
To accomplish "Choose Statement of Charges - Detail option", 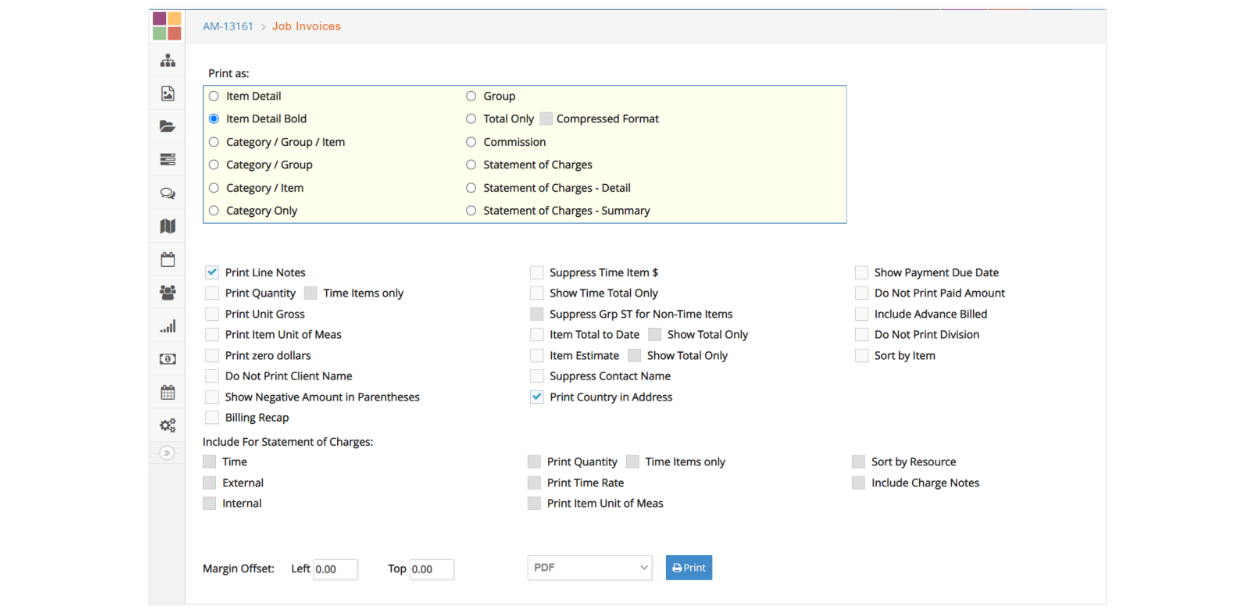I will coord(471,188).
